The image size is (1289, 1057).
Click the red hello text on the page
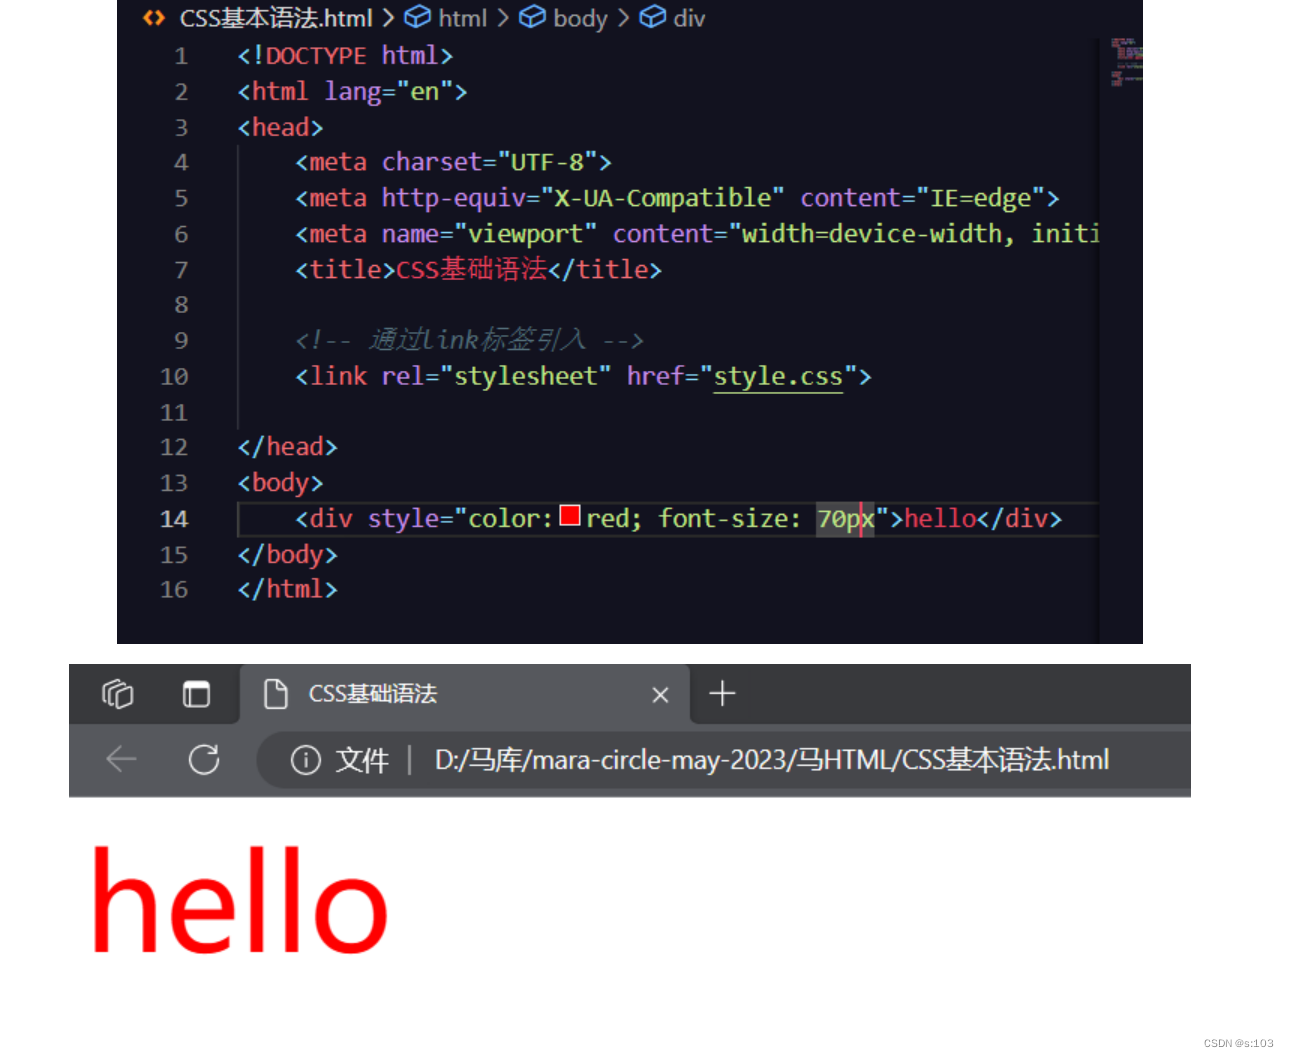239,901
